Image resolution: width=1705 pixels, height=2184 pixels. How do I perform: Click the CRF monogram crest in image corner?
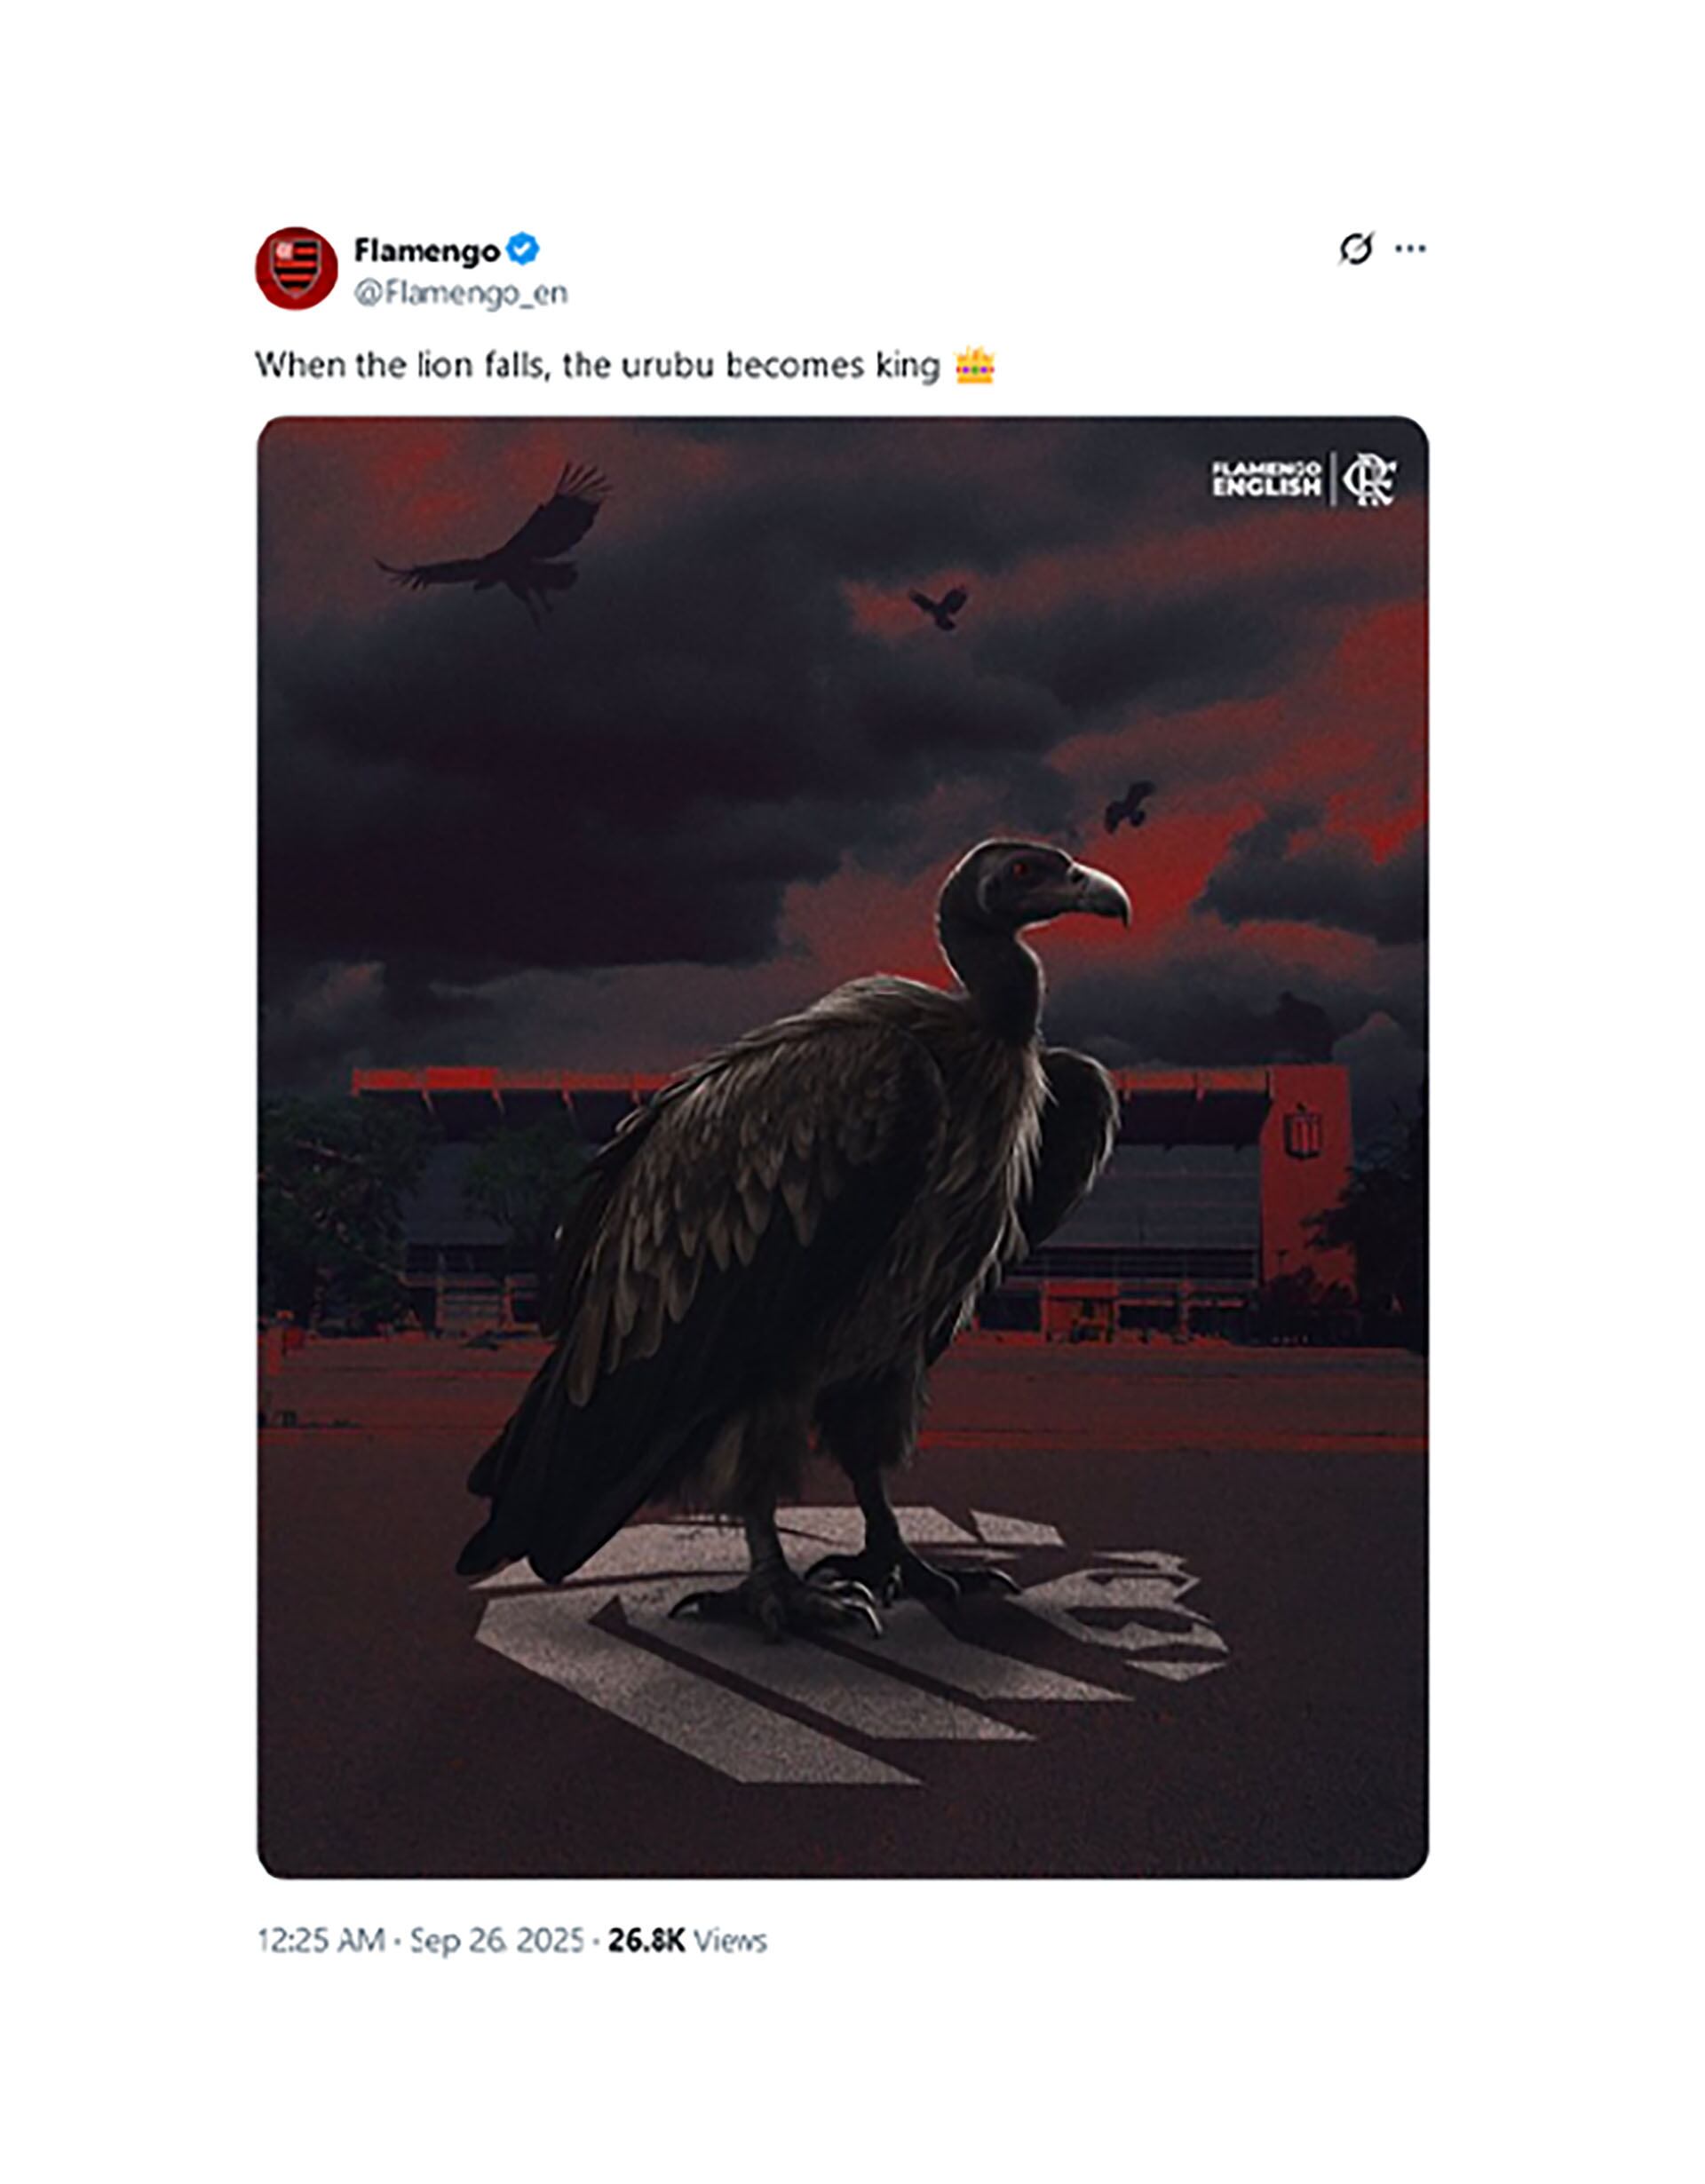[1369, 479]
